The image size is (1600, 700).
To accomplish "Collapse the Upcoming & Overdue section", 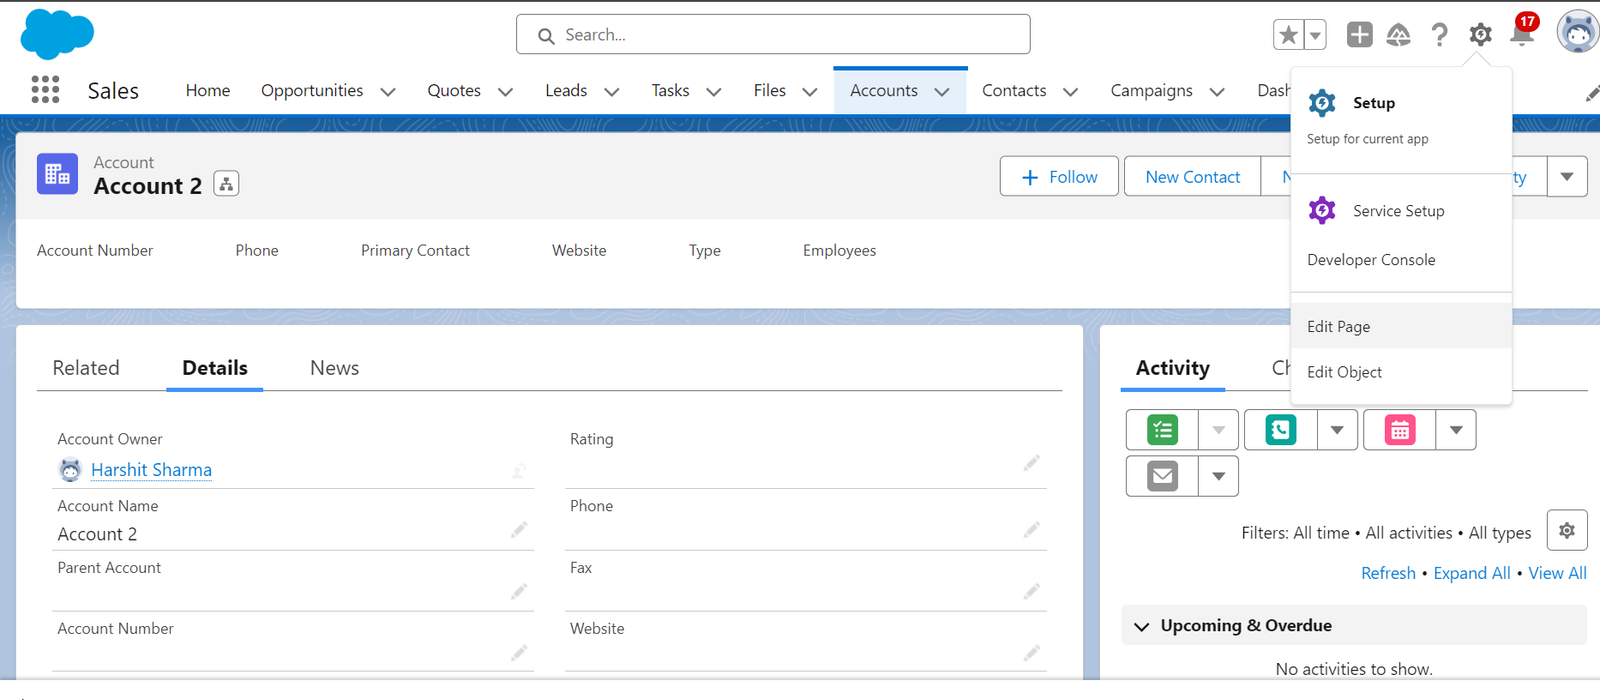I will [1142, 626].
